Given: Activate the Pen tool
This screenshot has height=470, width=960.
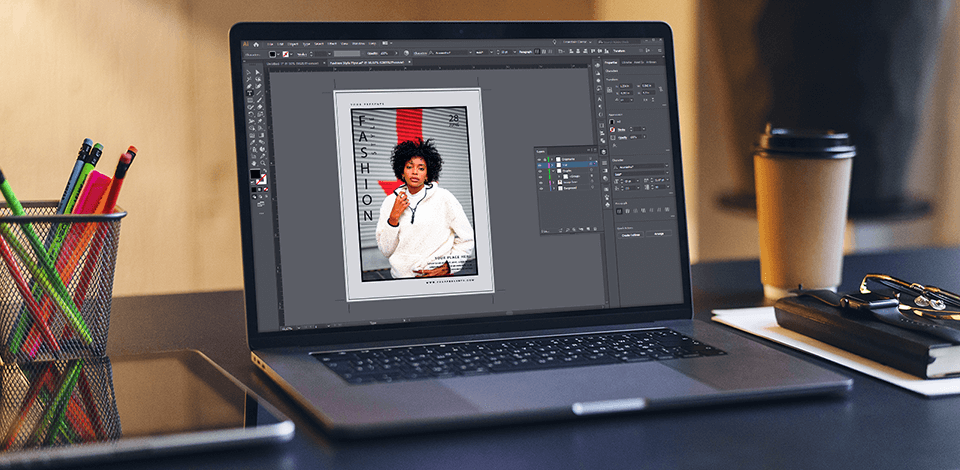Looking at the screenshot, I should [x=249, y=86].
